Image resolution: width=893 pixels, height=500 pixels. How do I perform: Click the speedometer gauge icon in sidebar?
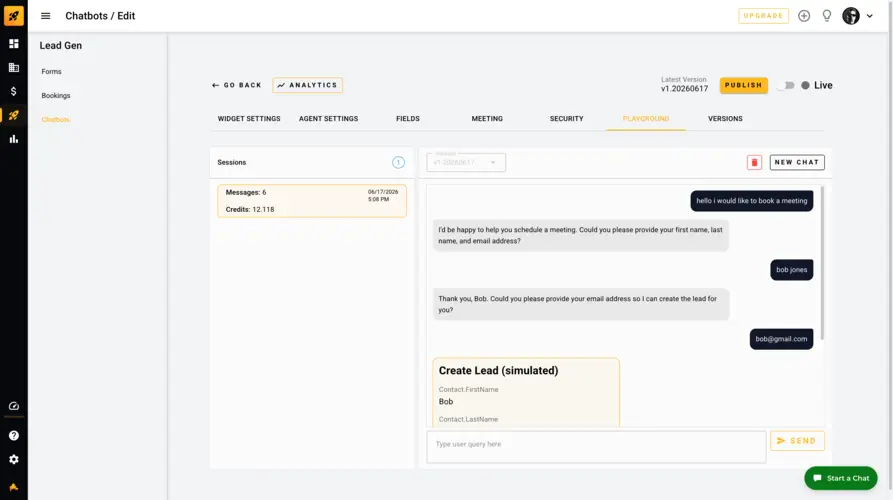click(14, 406)
